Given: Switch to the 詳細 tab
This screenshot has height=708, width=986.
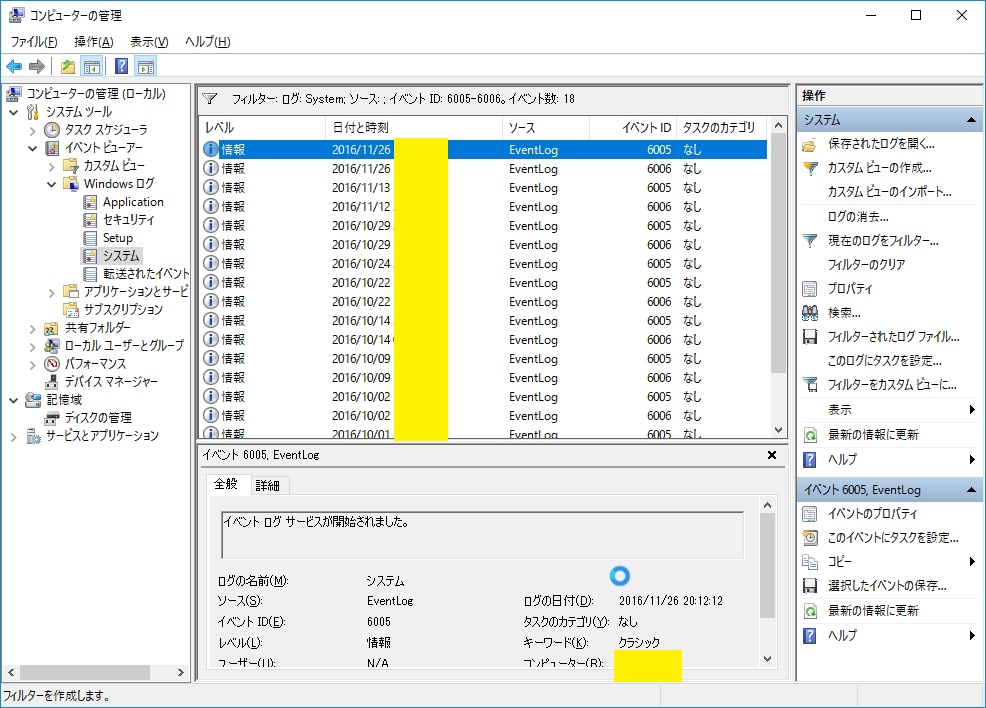Looking at the screenshot, I should click(268, 485).
